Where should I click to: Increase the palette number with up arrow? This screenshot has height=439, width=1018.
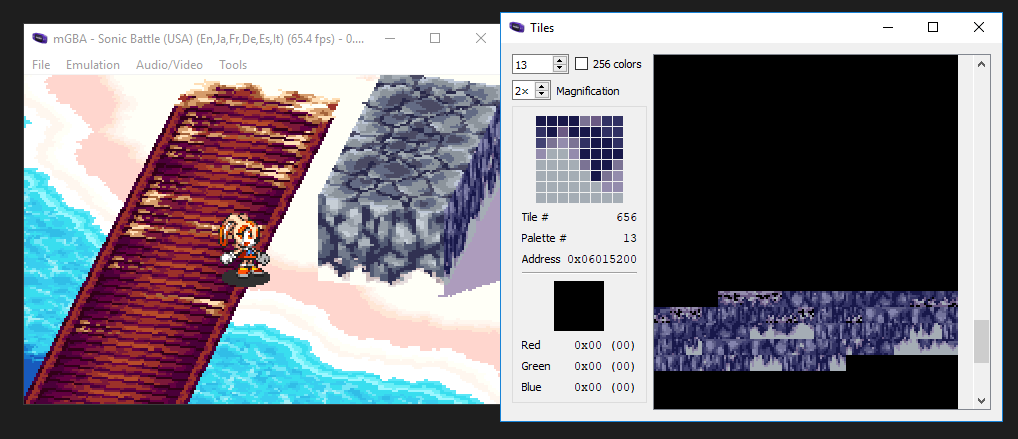coord(560,60)
